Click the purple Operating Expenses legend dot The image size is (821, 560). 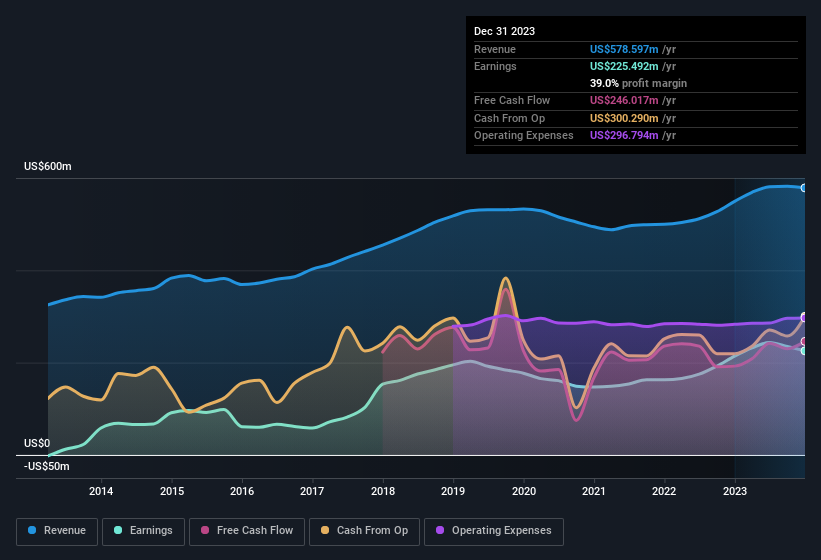coord(440,530)
